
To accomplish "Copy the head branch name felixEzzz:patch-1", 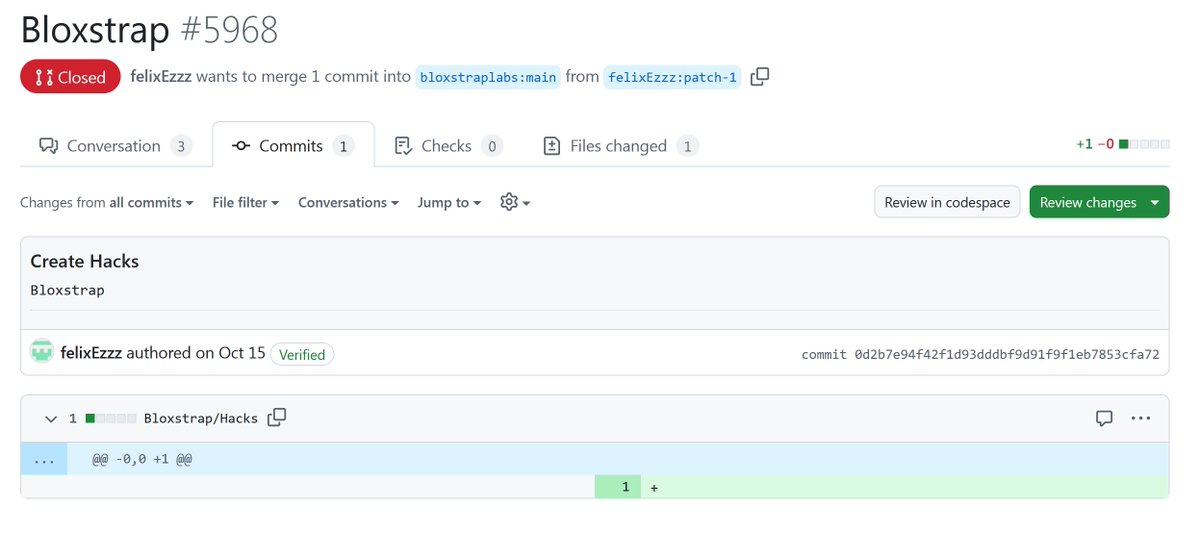I will click(x=760, y=76).
